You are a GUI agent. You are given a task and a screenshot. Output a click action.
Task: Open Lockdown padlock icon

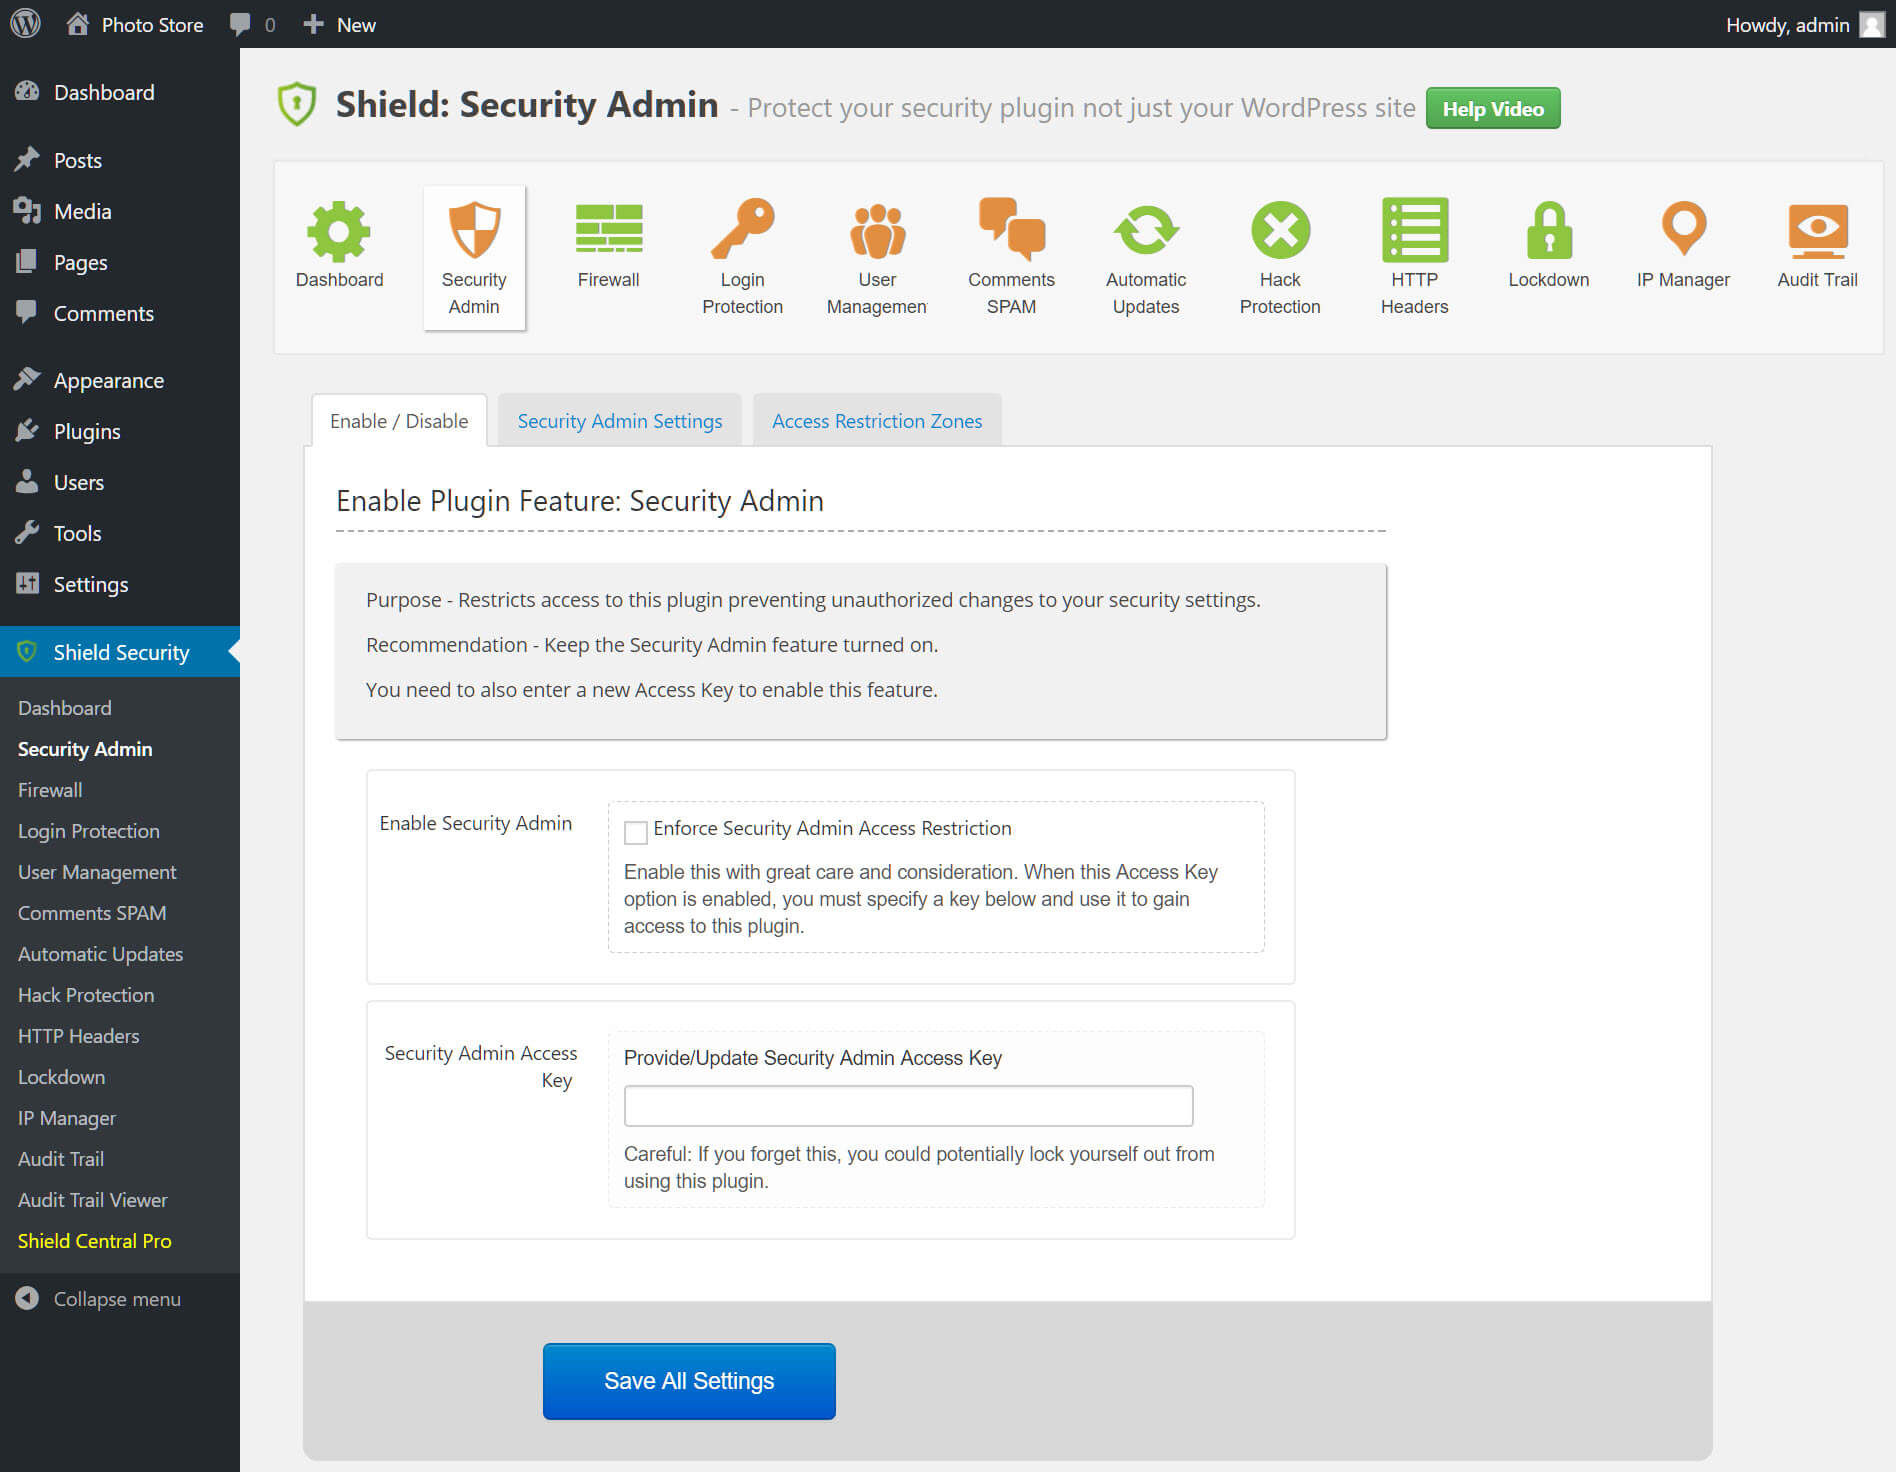pos(1549,230)
